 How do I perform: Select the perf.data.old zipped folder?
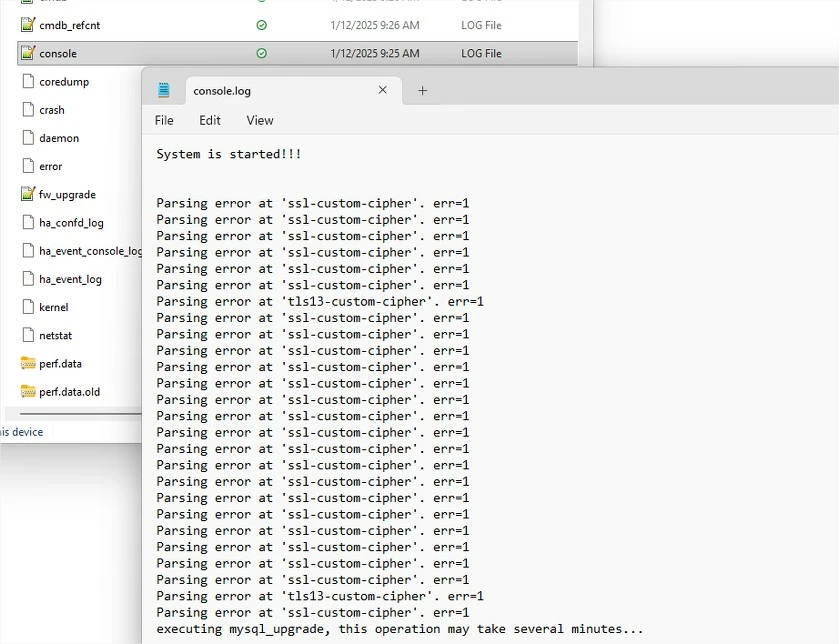point(69,392)
